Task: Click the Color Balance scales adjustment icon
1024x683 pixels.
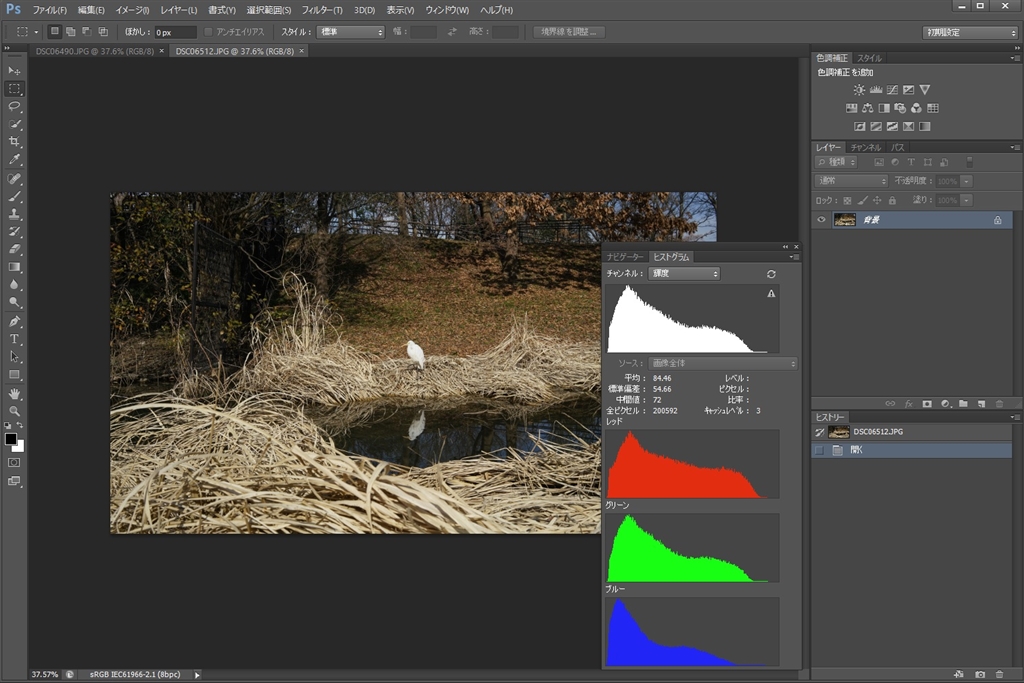Action: click(x=868, y=108)
